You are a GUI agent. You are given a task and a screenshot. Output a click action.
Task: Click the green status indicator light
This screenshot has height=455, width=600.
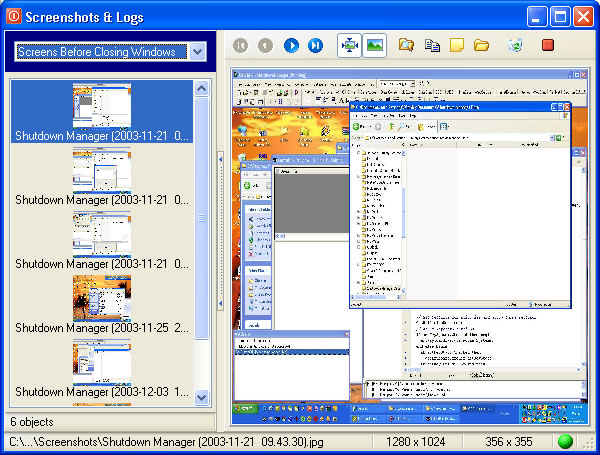pyautogui.click(x=565, y=441)
